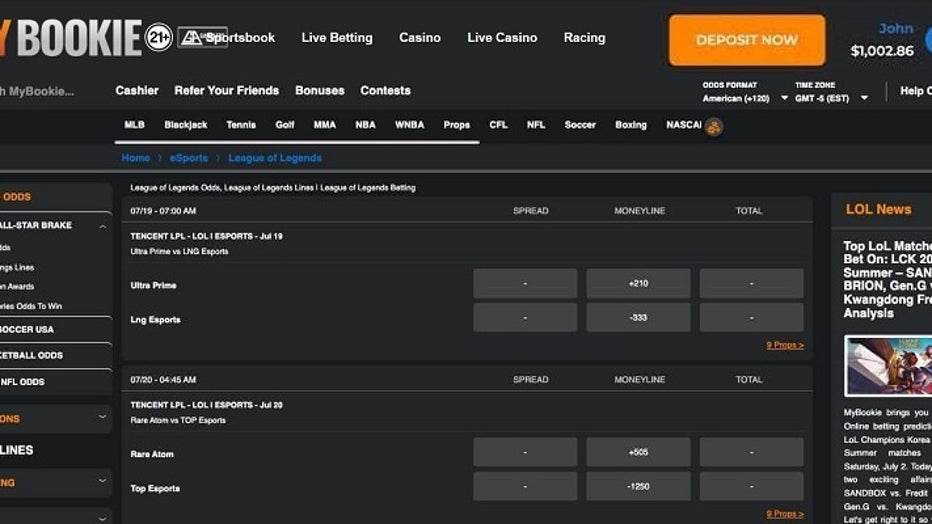Open the Cashier page
The height and width of the screenshot is (524, 932).
[137, 90]
